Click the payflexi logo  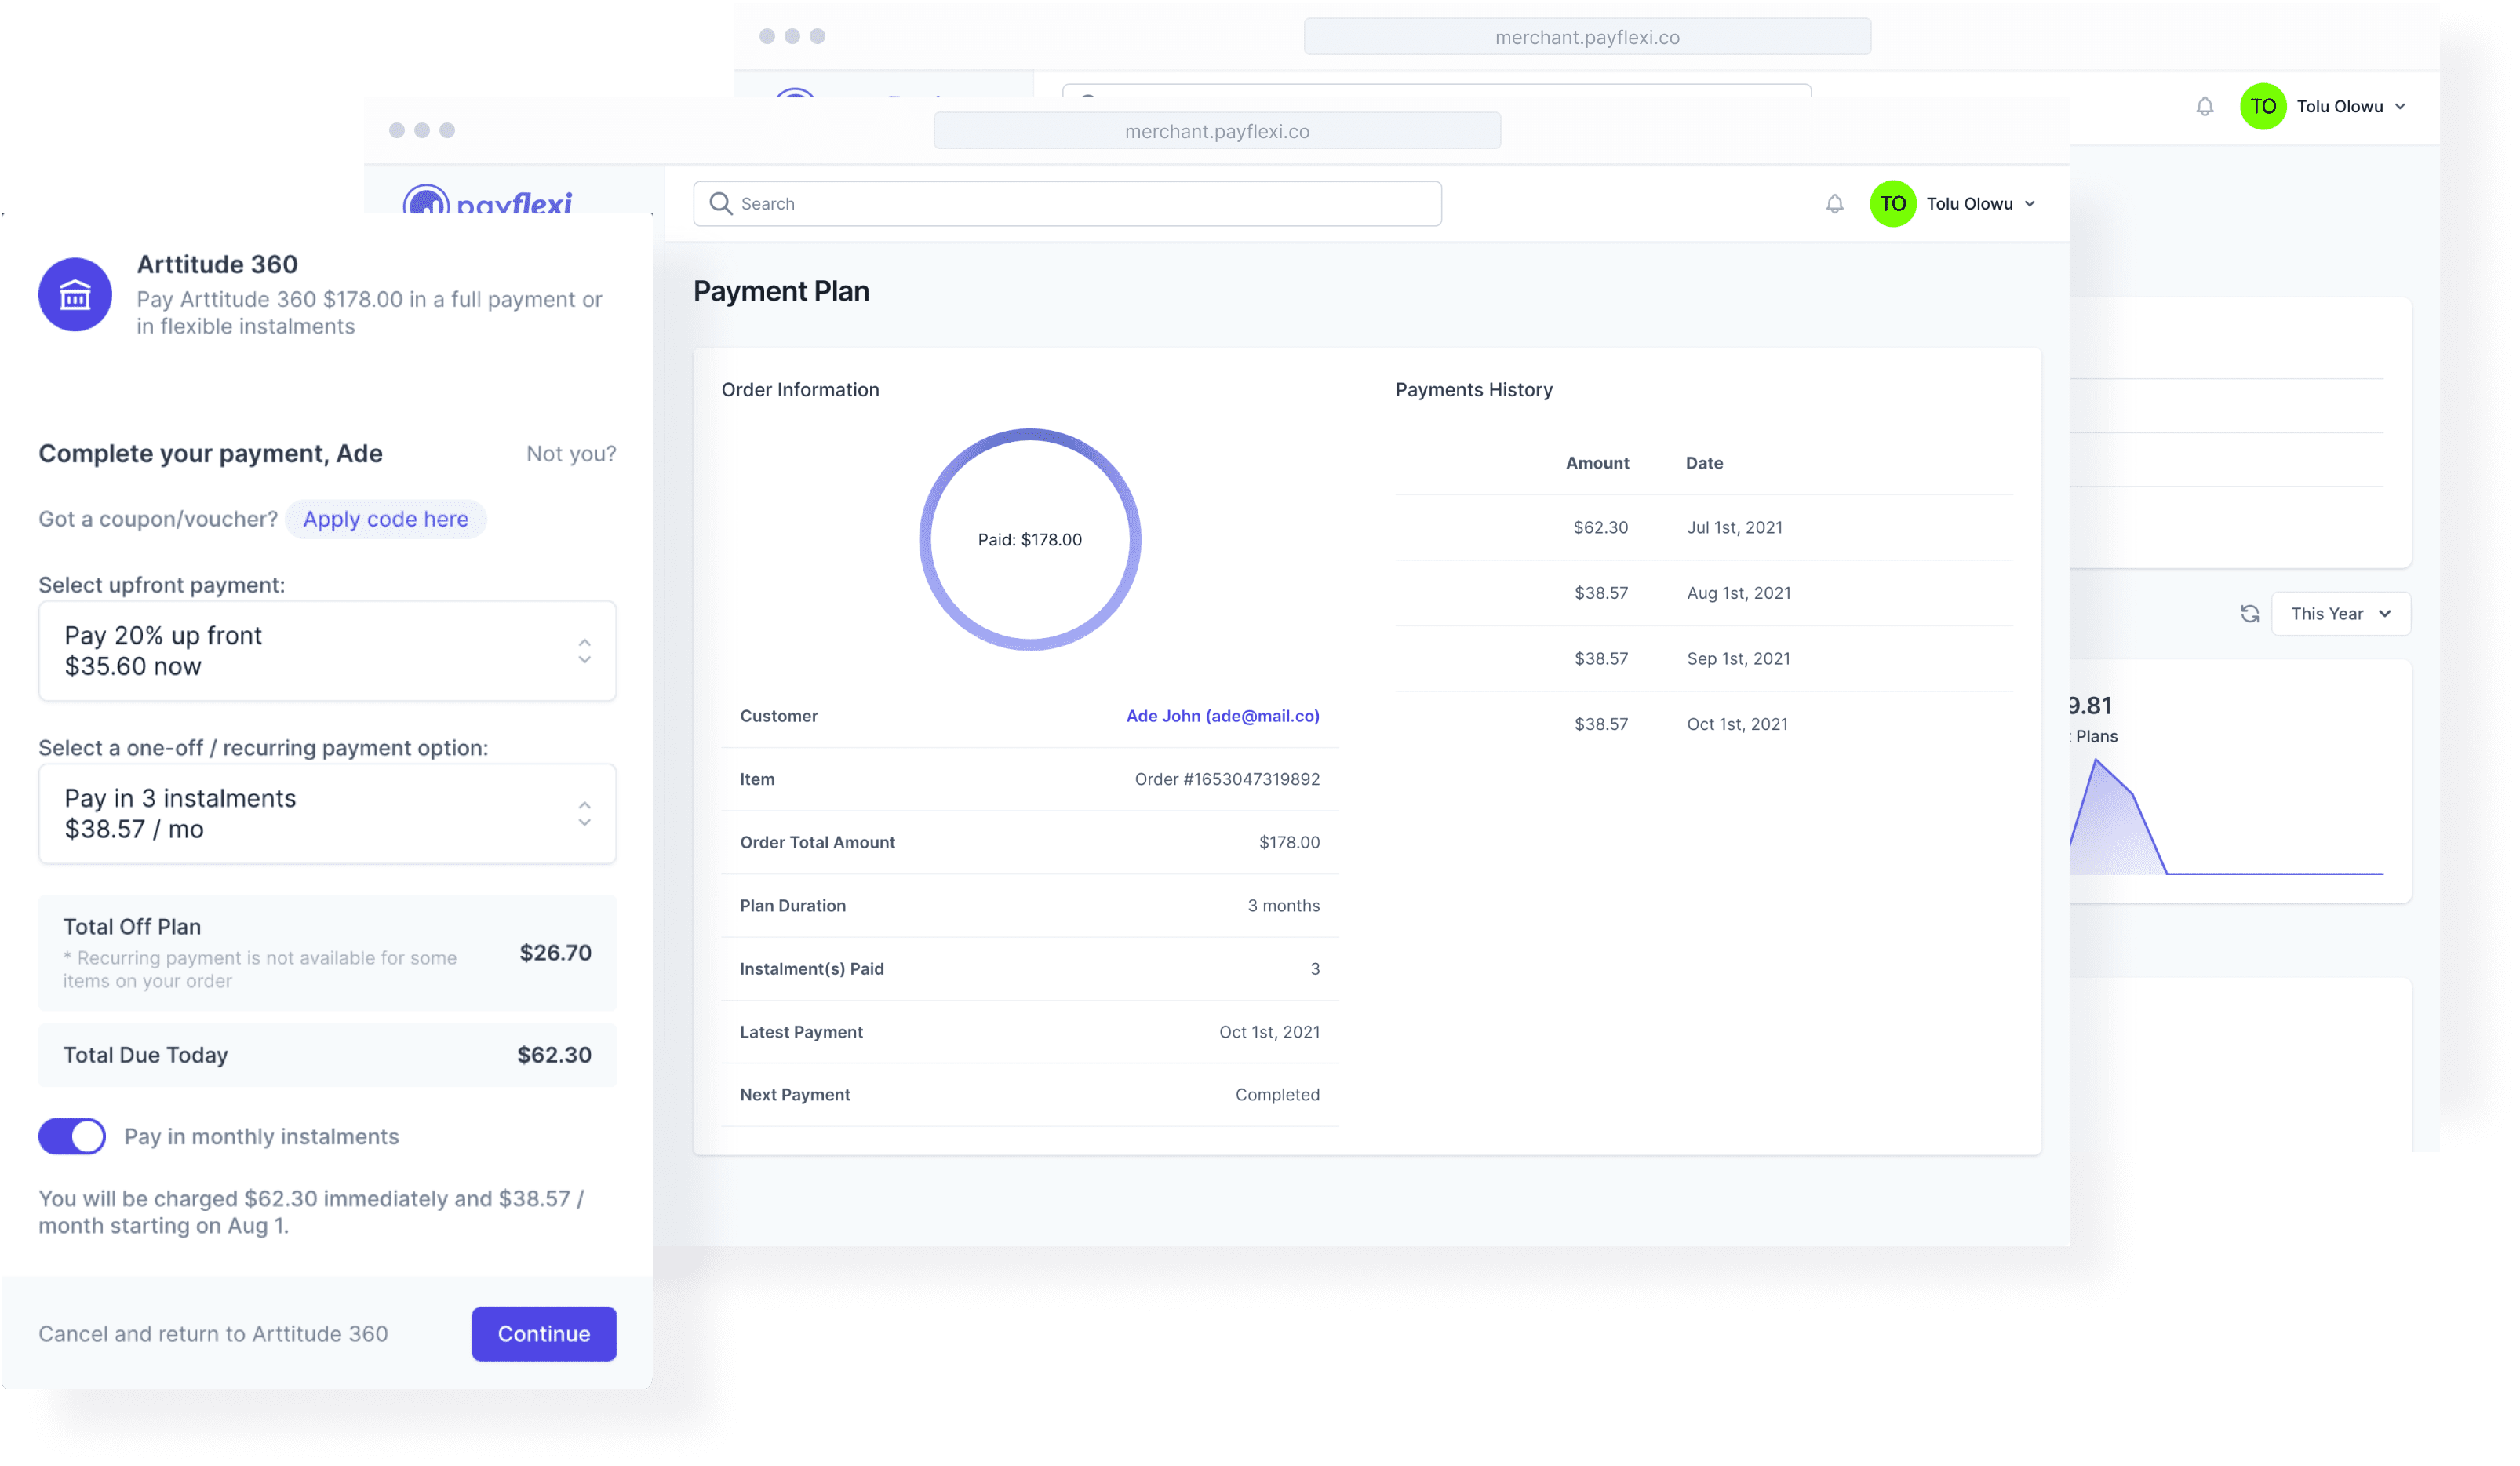[x=488, y=202]
